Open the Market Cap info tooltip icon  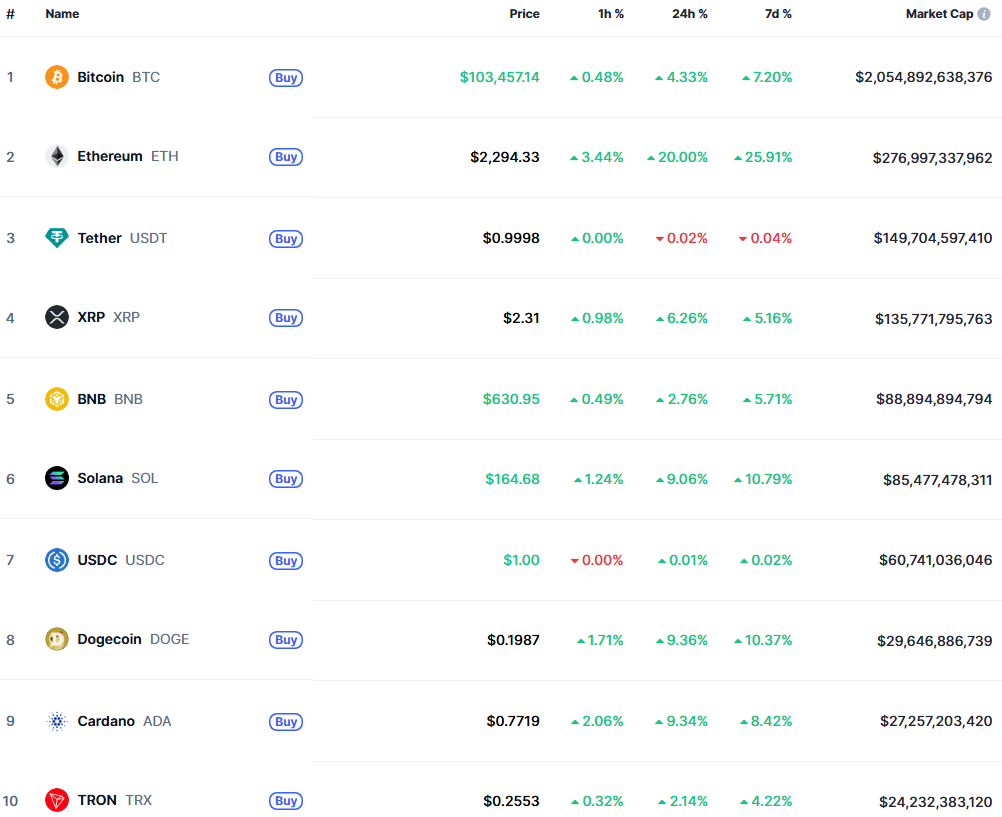pyautogui.click(x=984, y=14)
